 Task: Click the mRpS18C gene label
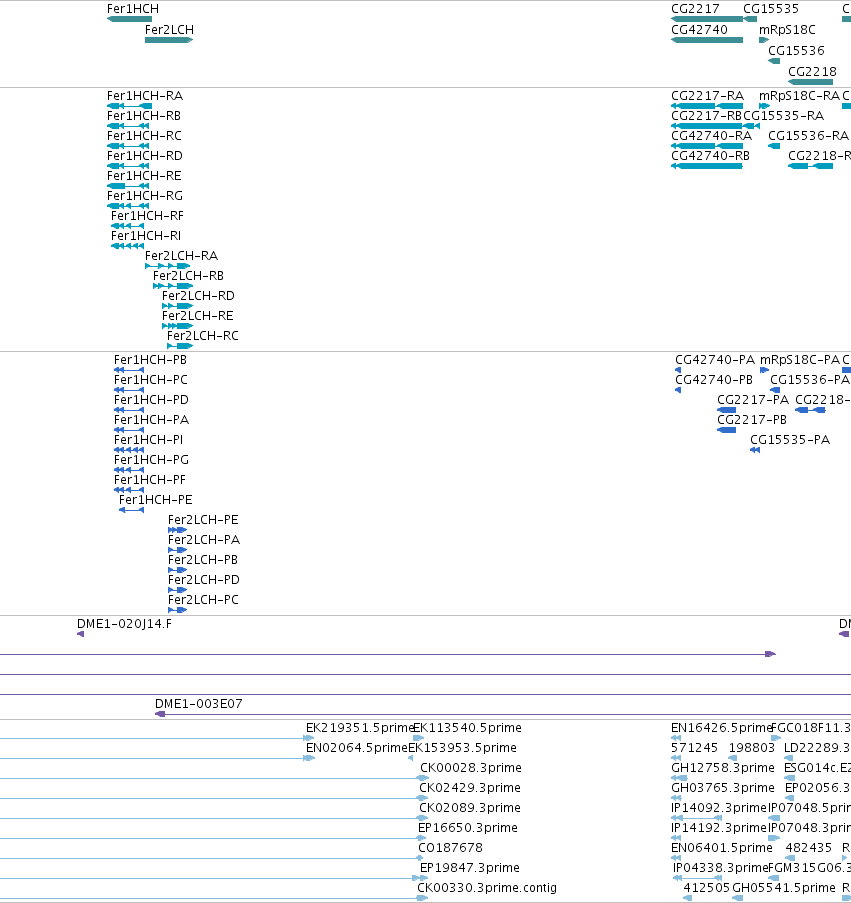pyautogui.click(x=787, y=29)
